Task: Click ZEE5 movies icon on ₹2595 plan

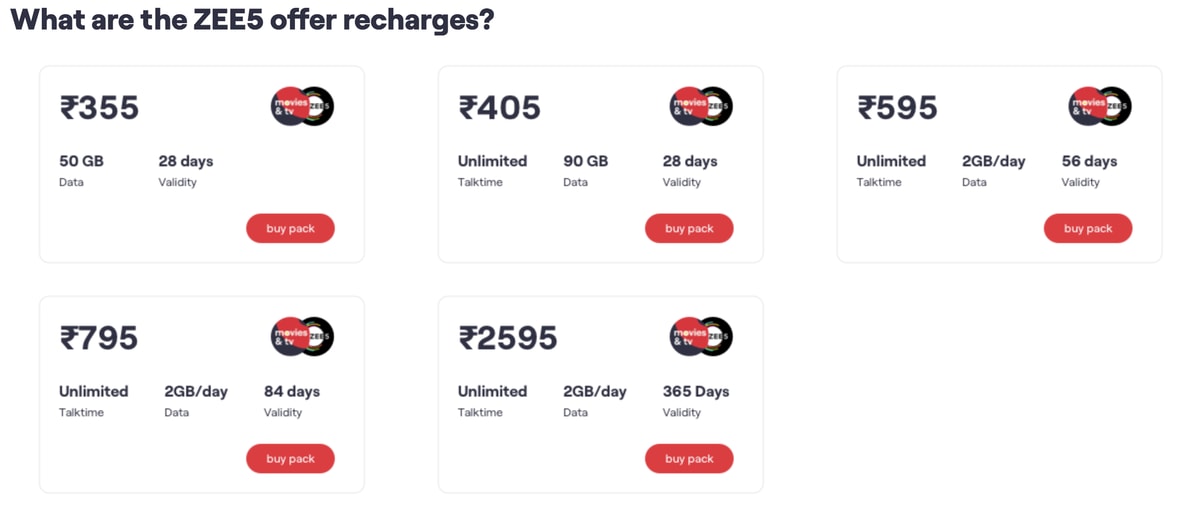Action: (x=700, y=336)
